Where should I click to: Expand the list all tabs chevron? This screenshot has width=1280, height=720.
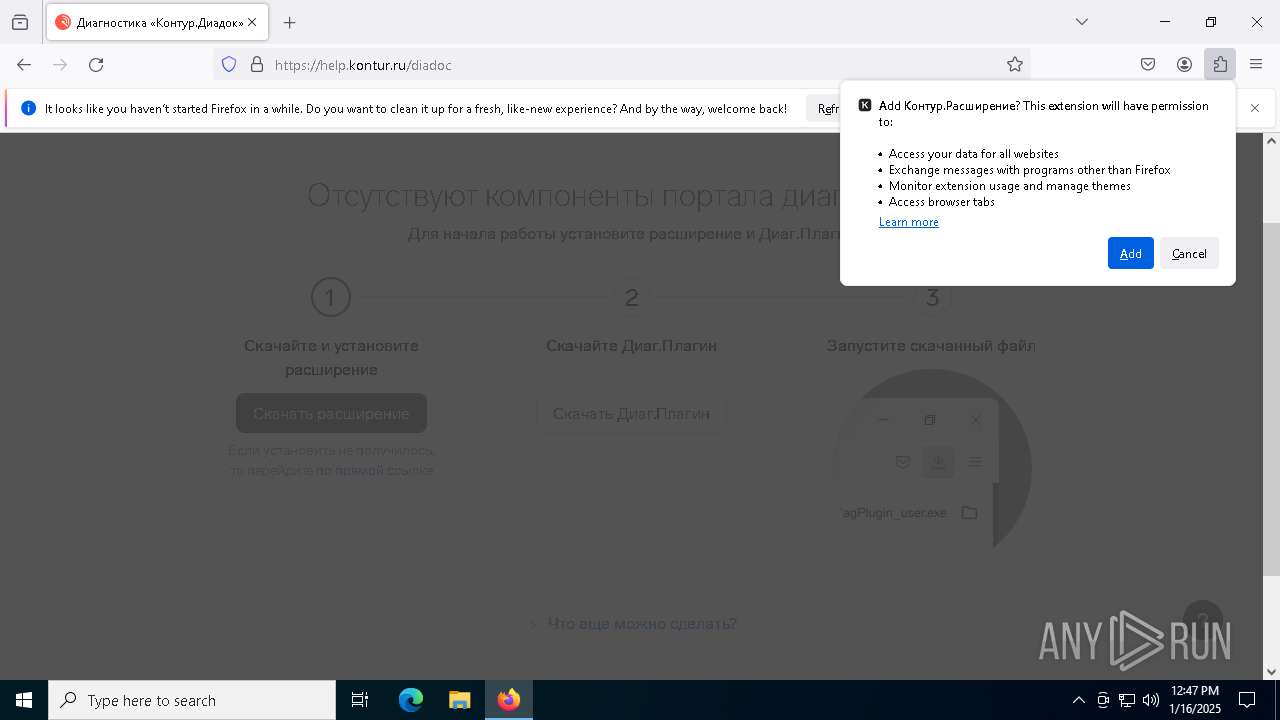pyautogui.click(x=1081, y=22)
